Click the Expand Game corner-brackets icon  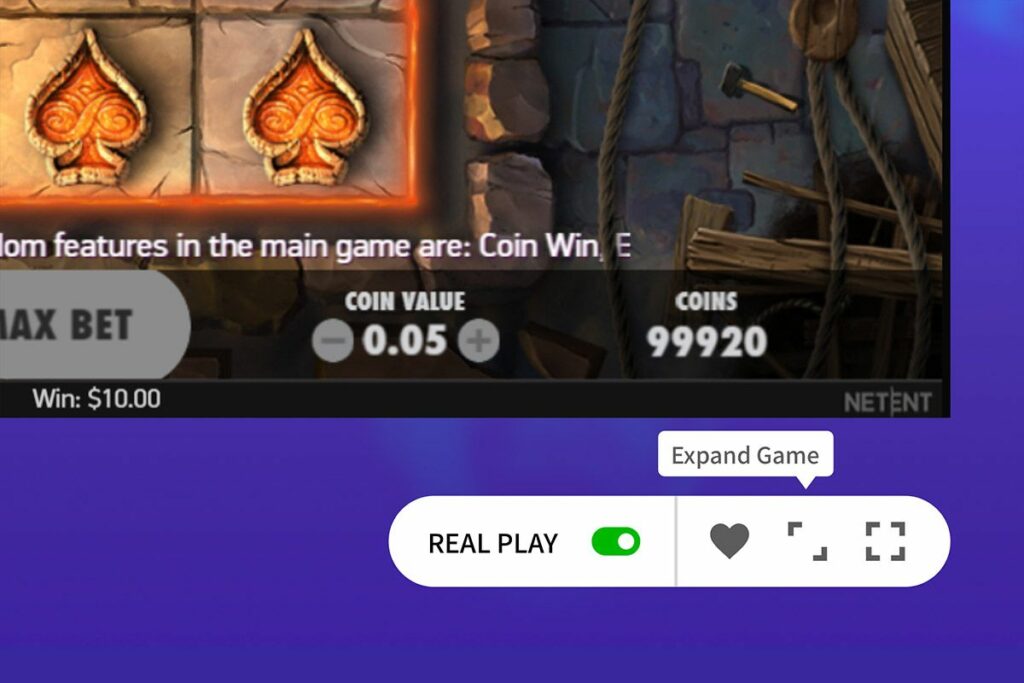click(807, 541)
